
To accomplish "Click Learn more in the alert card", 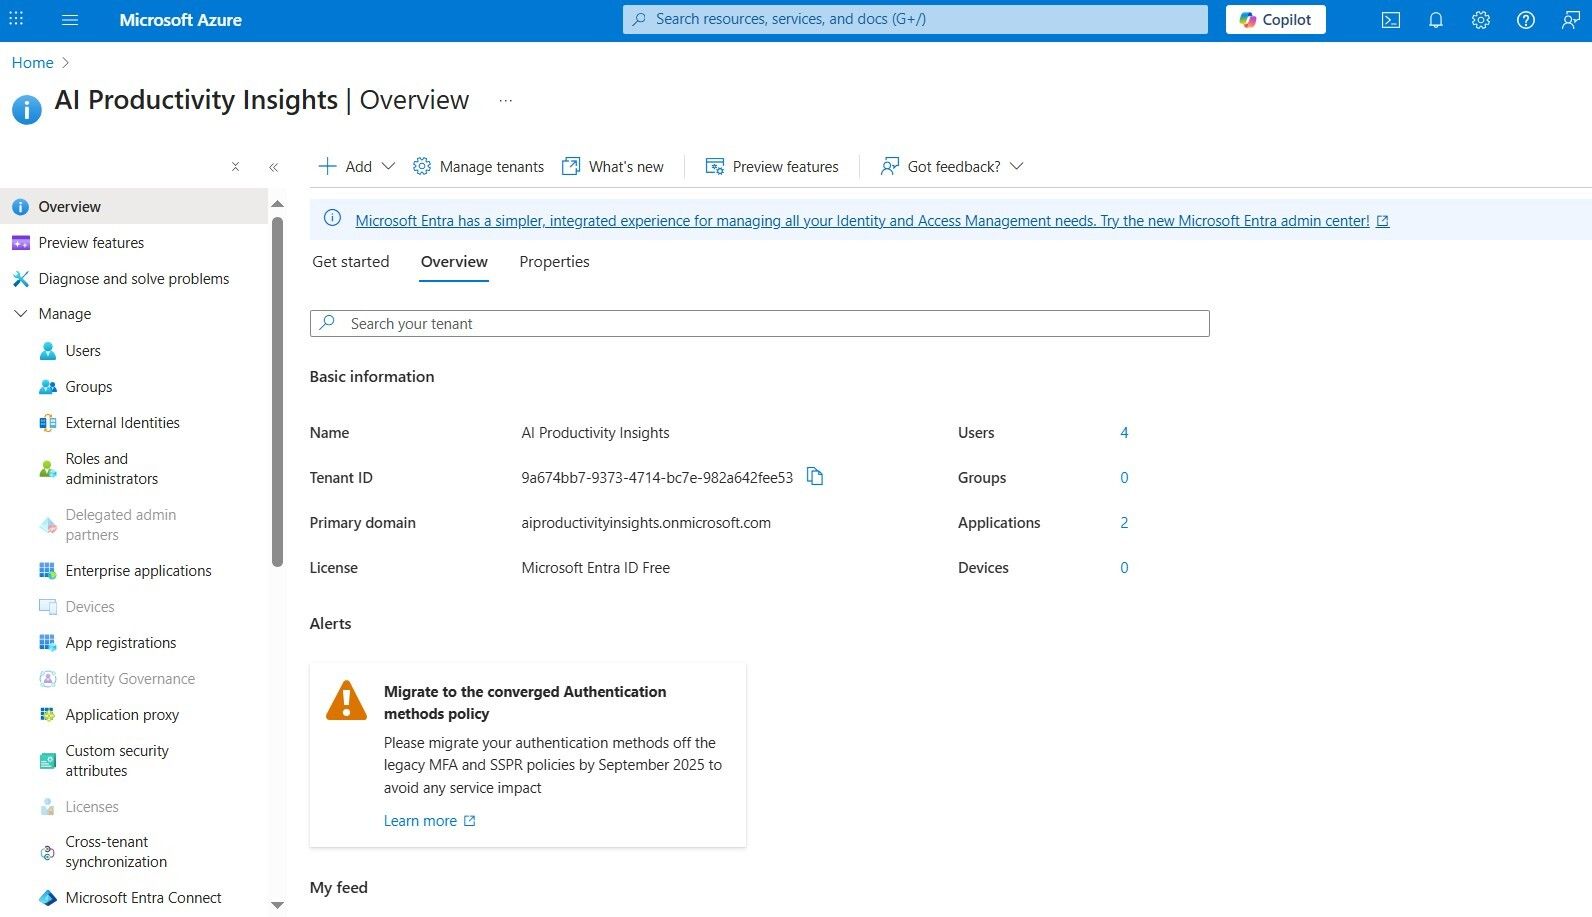I will (430, 821).
